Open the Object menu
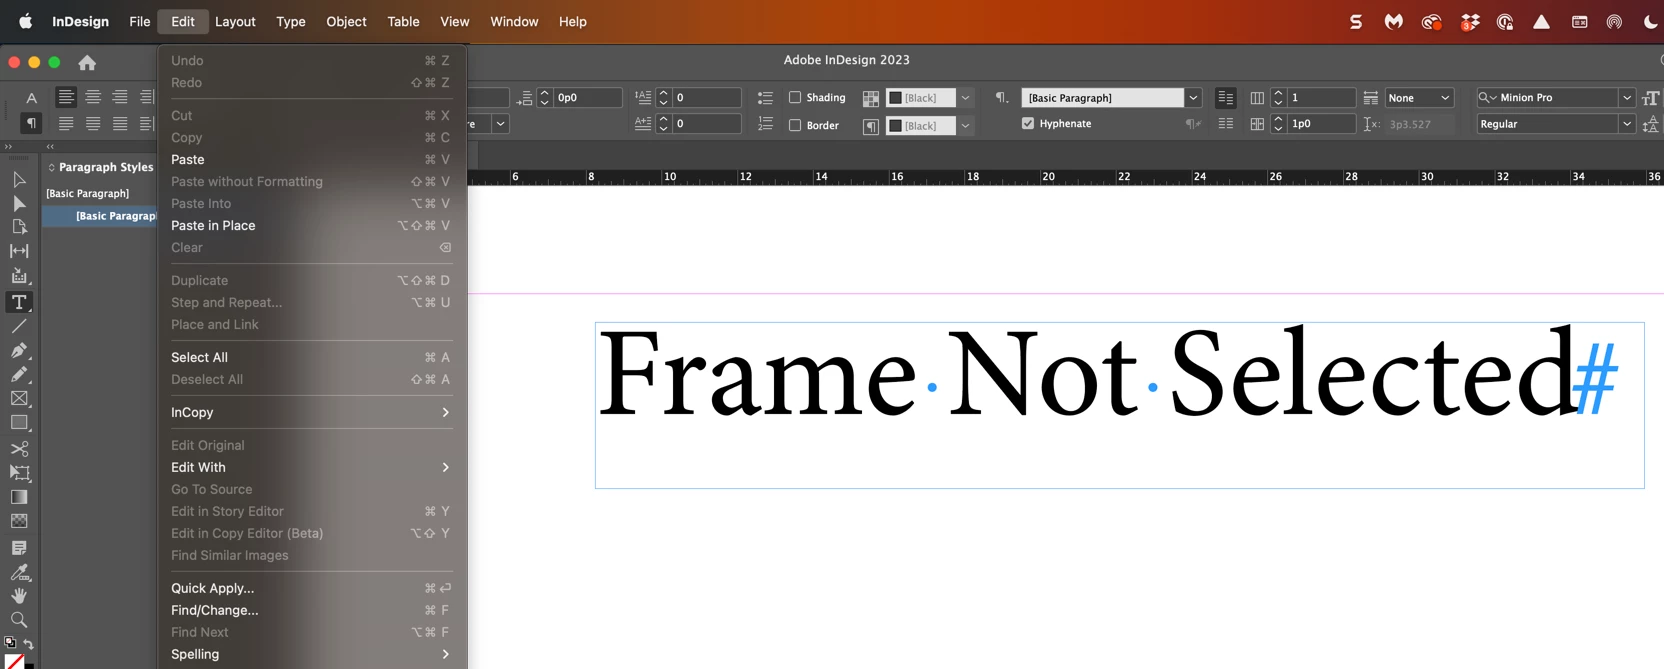Viewport: 1664px width, 669px height. pyautogui.click(x=346, y=21)
